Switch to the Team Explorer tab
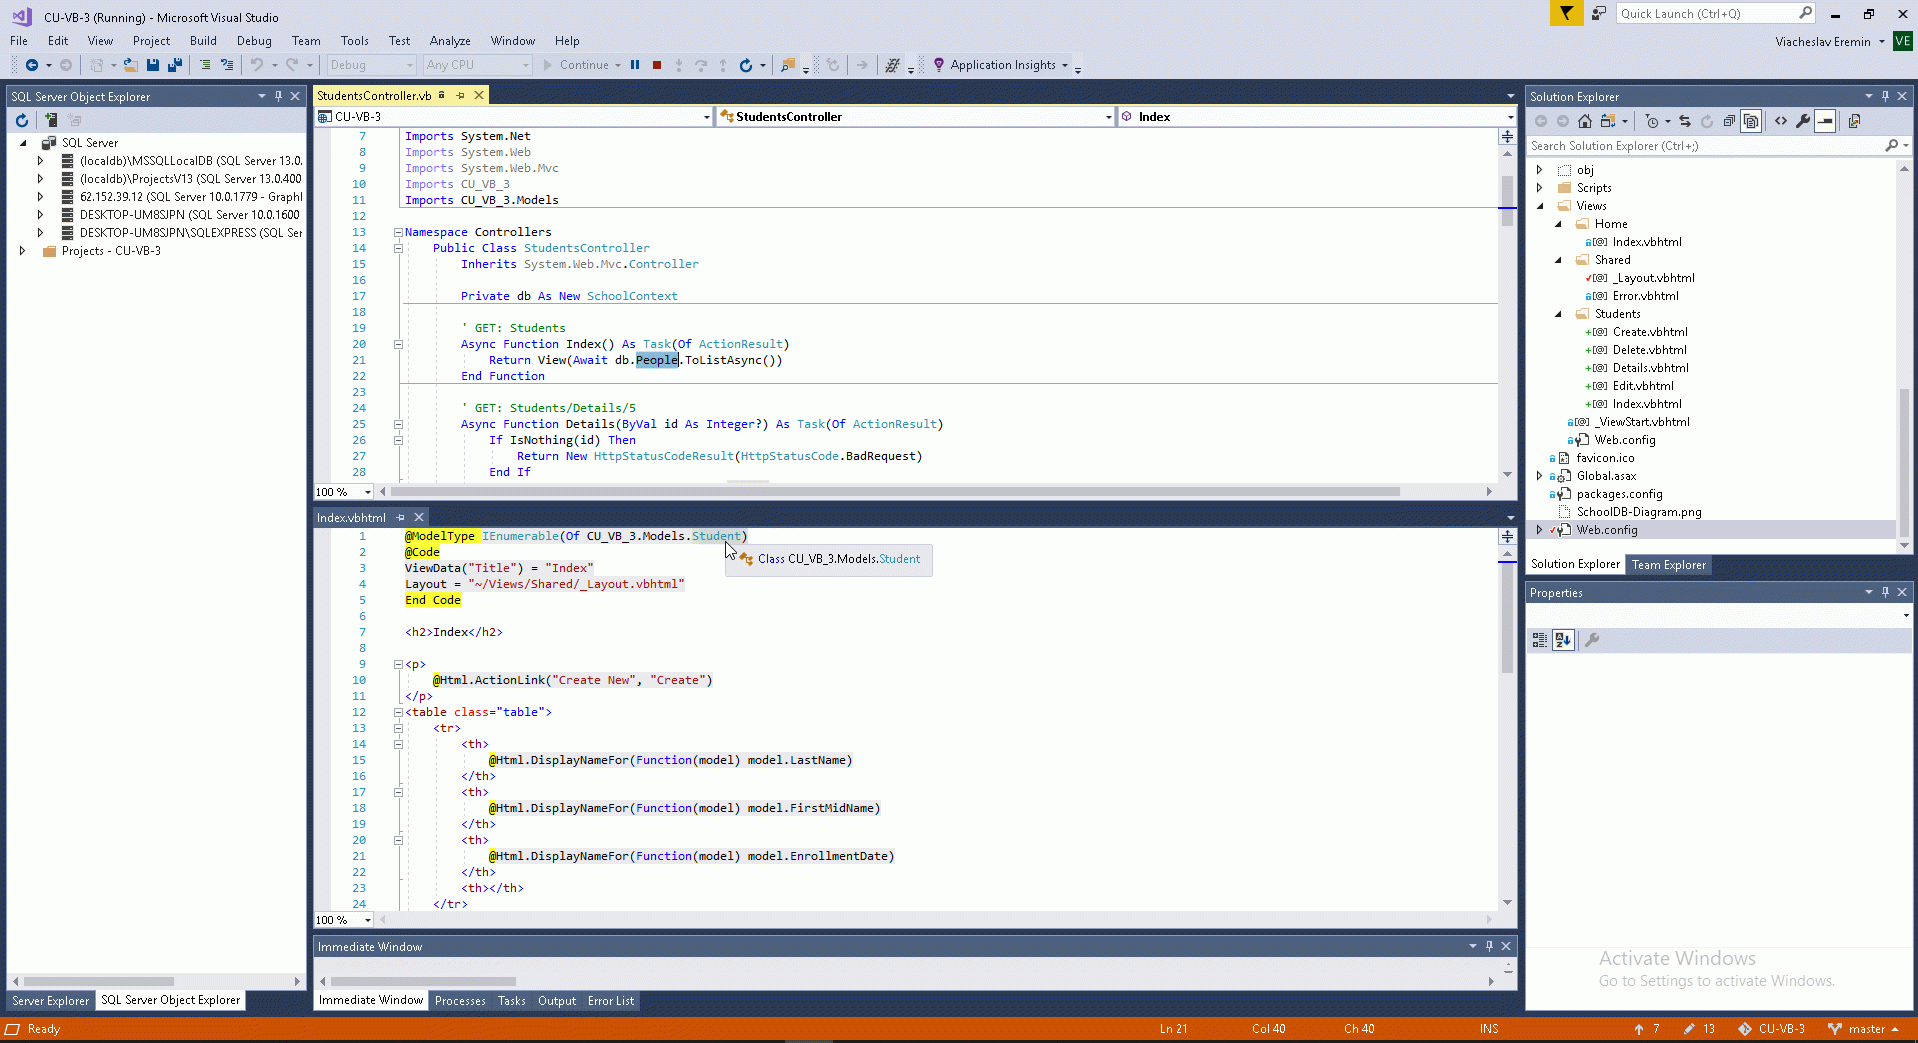 pos(1669,565)
